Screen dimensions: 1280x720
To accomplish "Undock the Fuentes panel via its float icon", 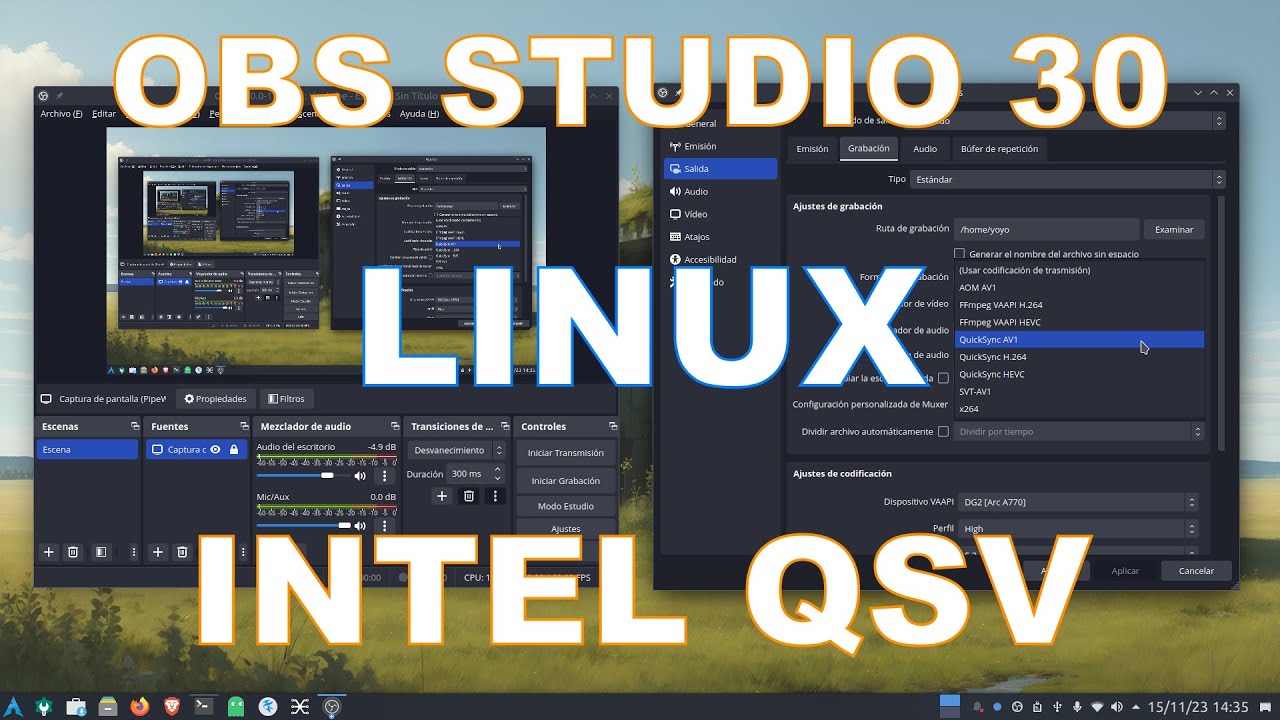I will 244,427.
